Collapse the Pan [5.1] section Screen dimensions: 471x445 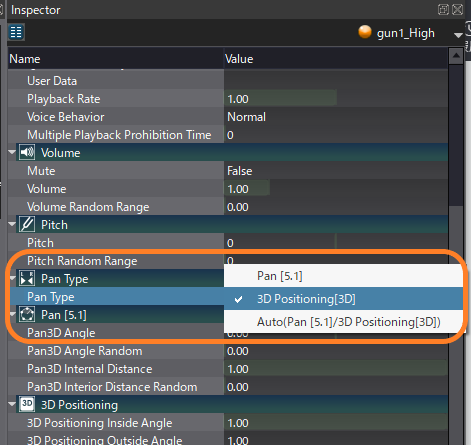tap(12, 314)
